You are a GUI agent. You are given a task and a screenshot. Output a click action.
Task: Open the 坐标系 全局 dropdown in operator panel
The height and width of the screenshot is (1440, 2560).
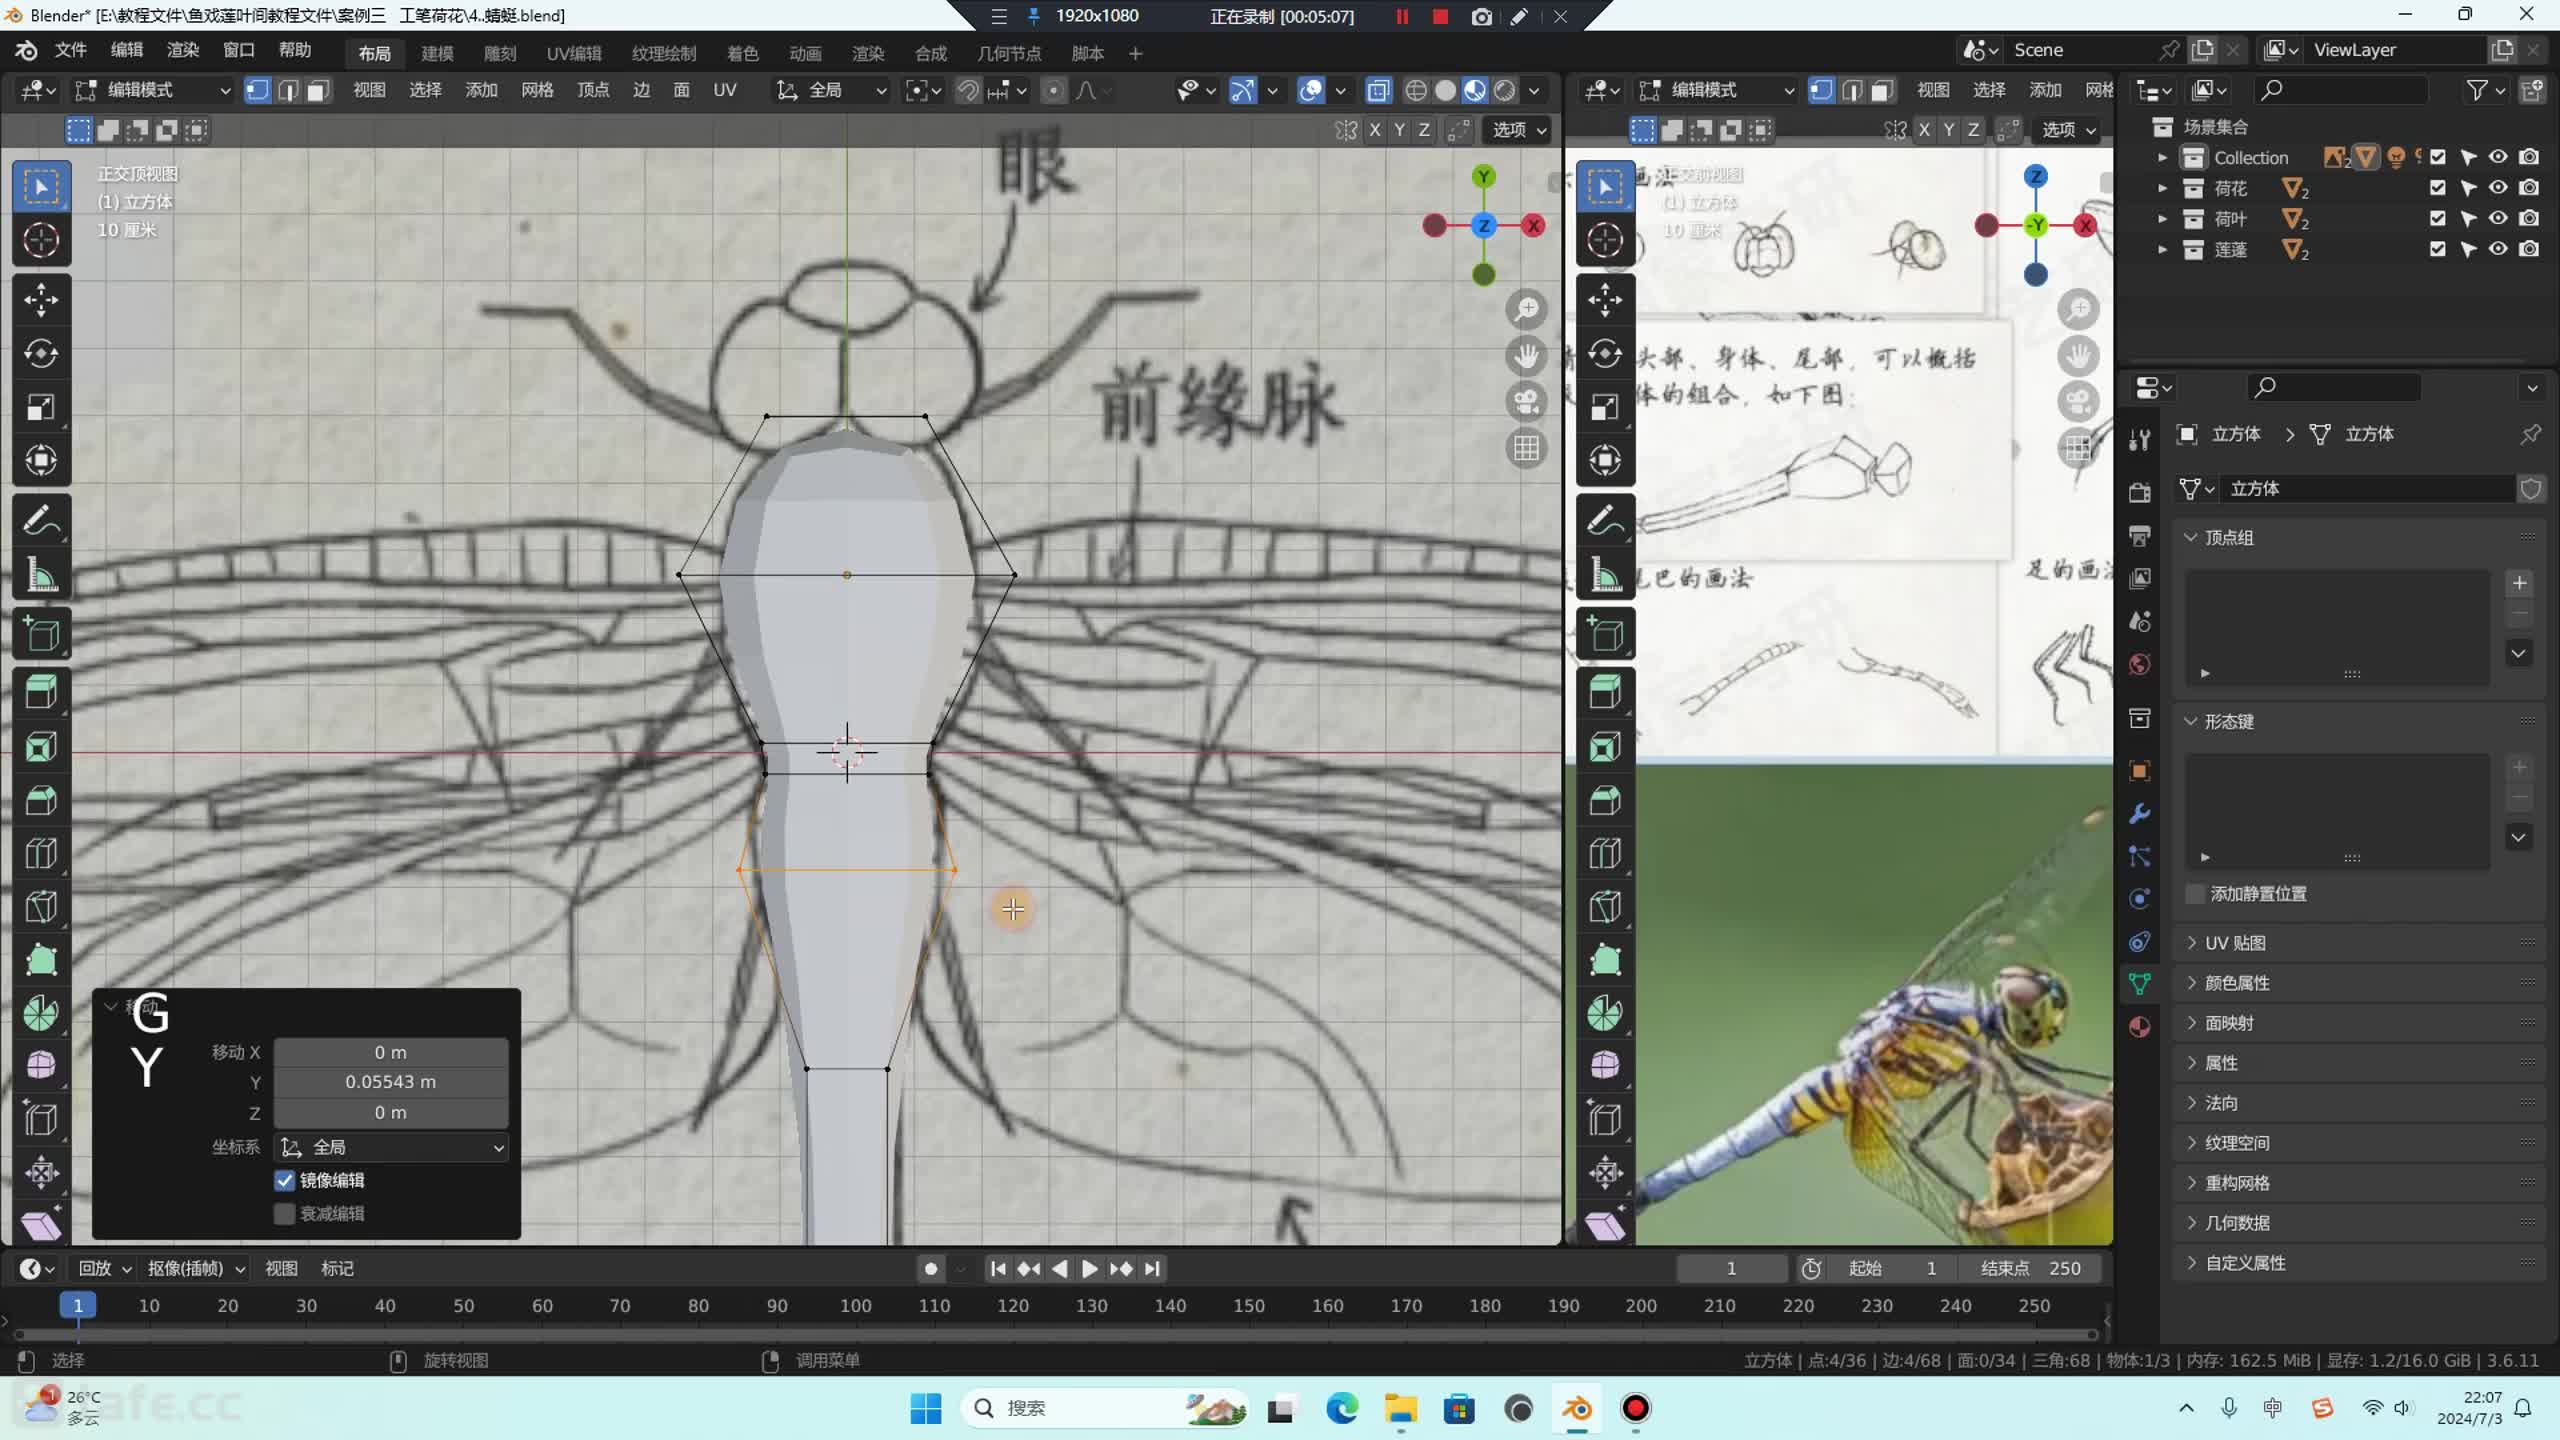coord(391,1147)
